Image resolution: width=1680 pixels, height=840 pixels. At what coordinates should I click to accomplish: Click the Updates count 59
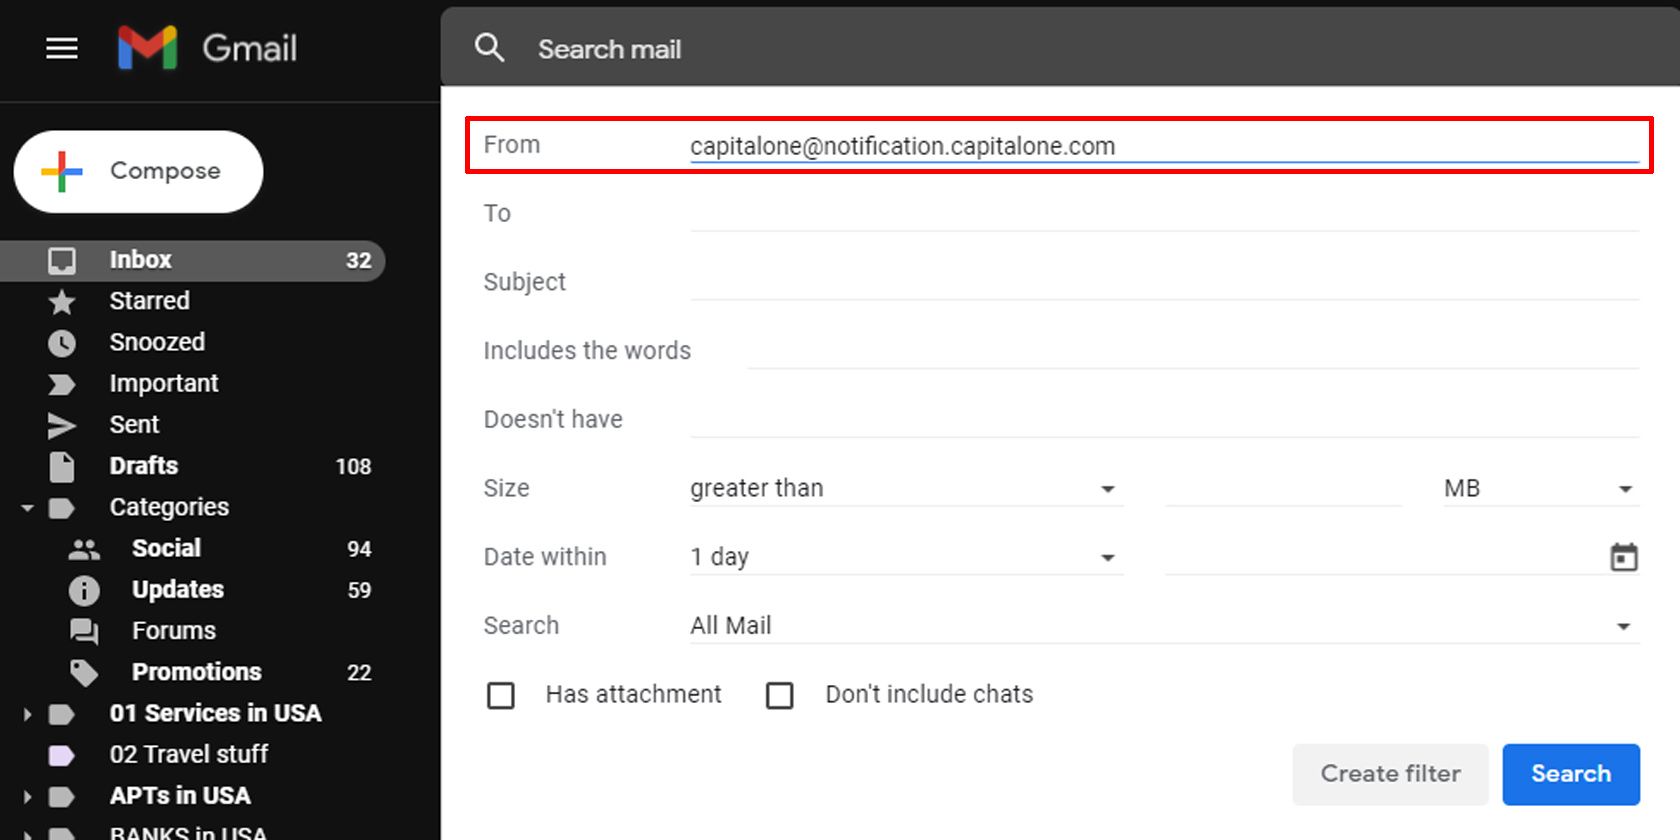point(359,591)
